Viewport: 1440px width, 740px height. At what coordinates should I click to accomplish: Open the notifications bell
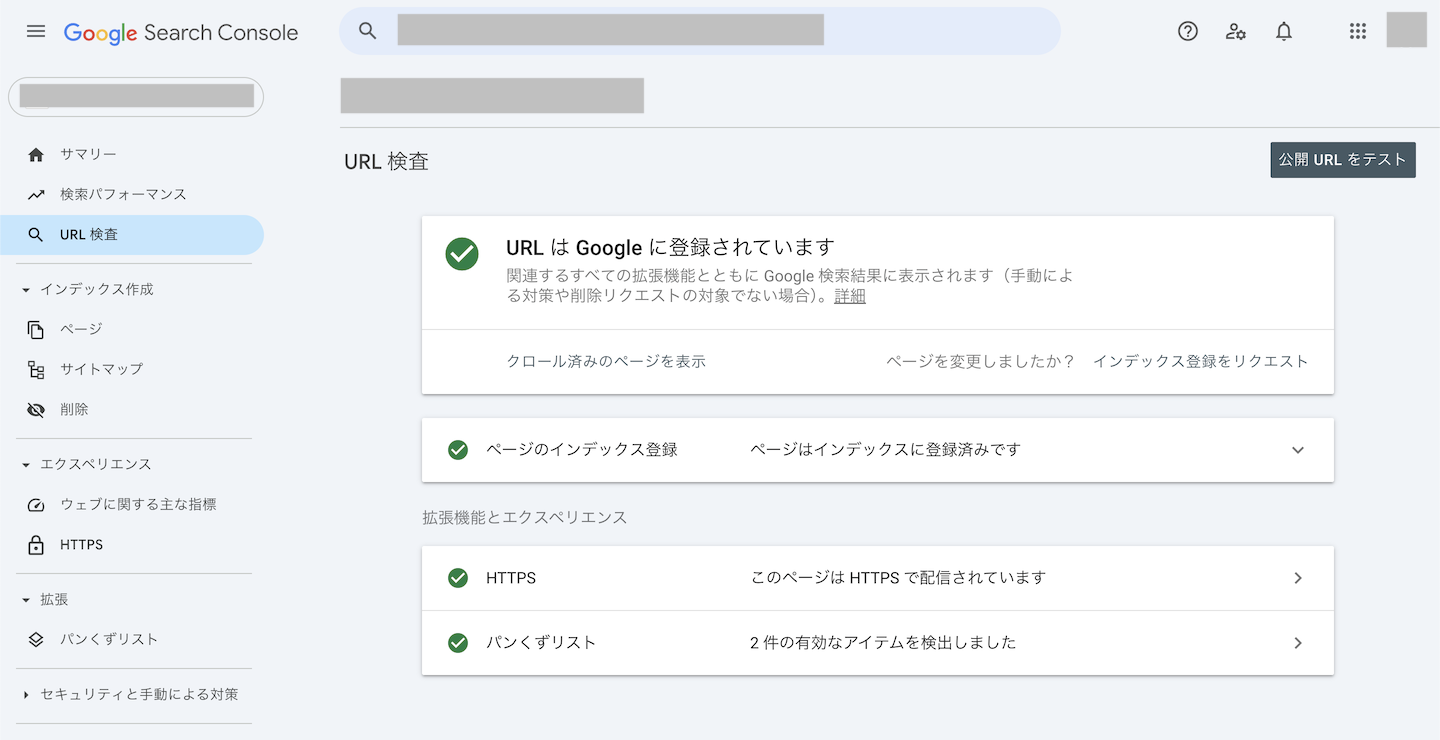coord(1284,31)
